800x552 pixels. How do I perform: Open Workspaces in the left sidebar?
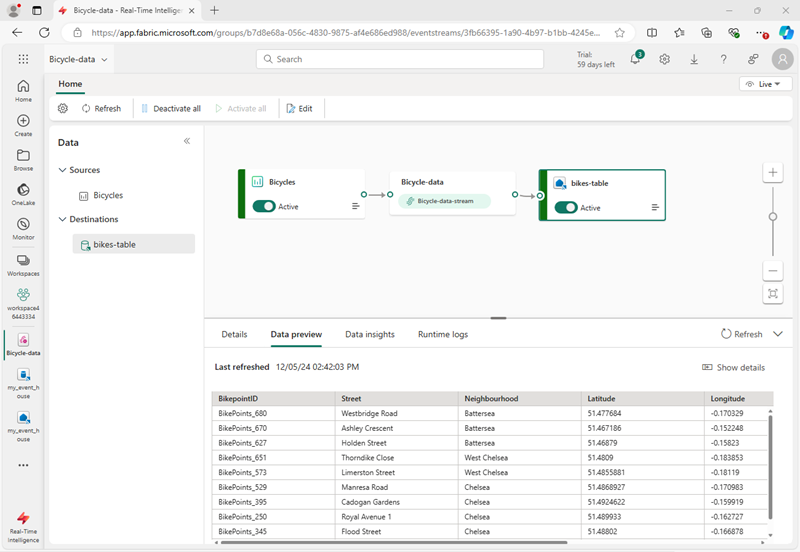pos(23,265)
